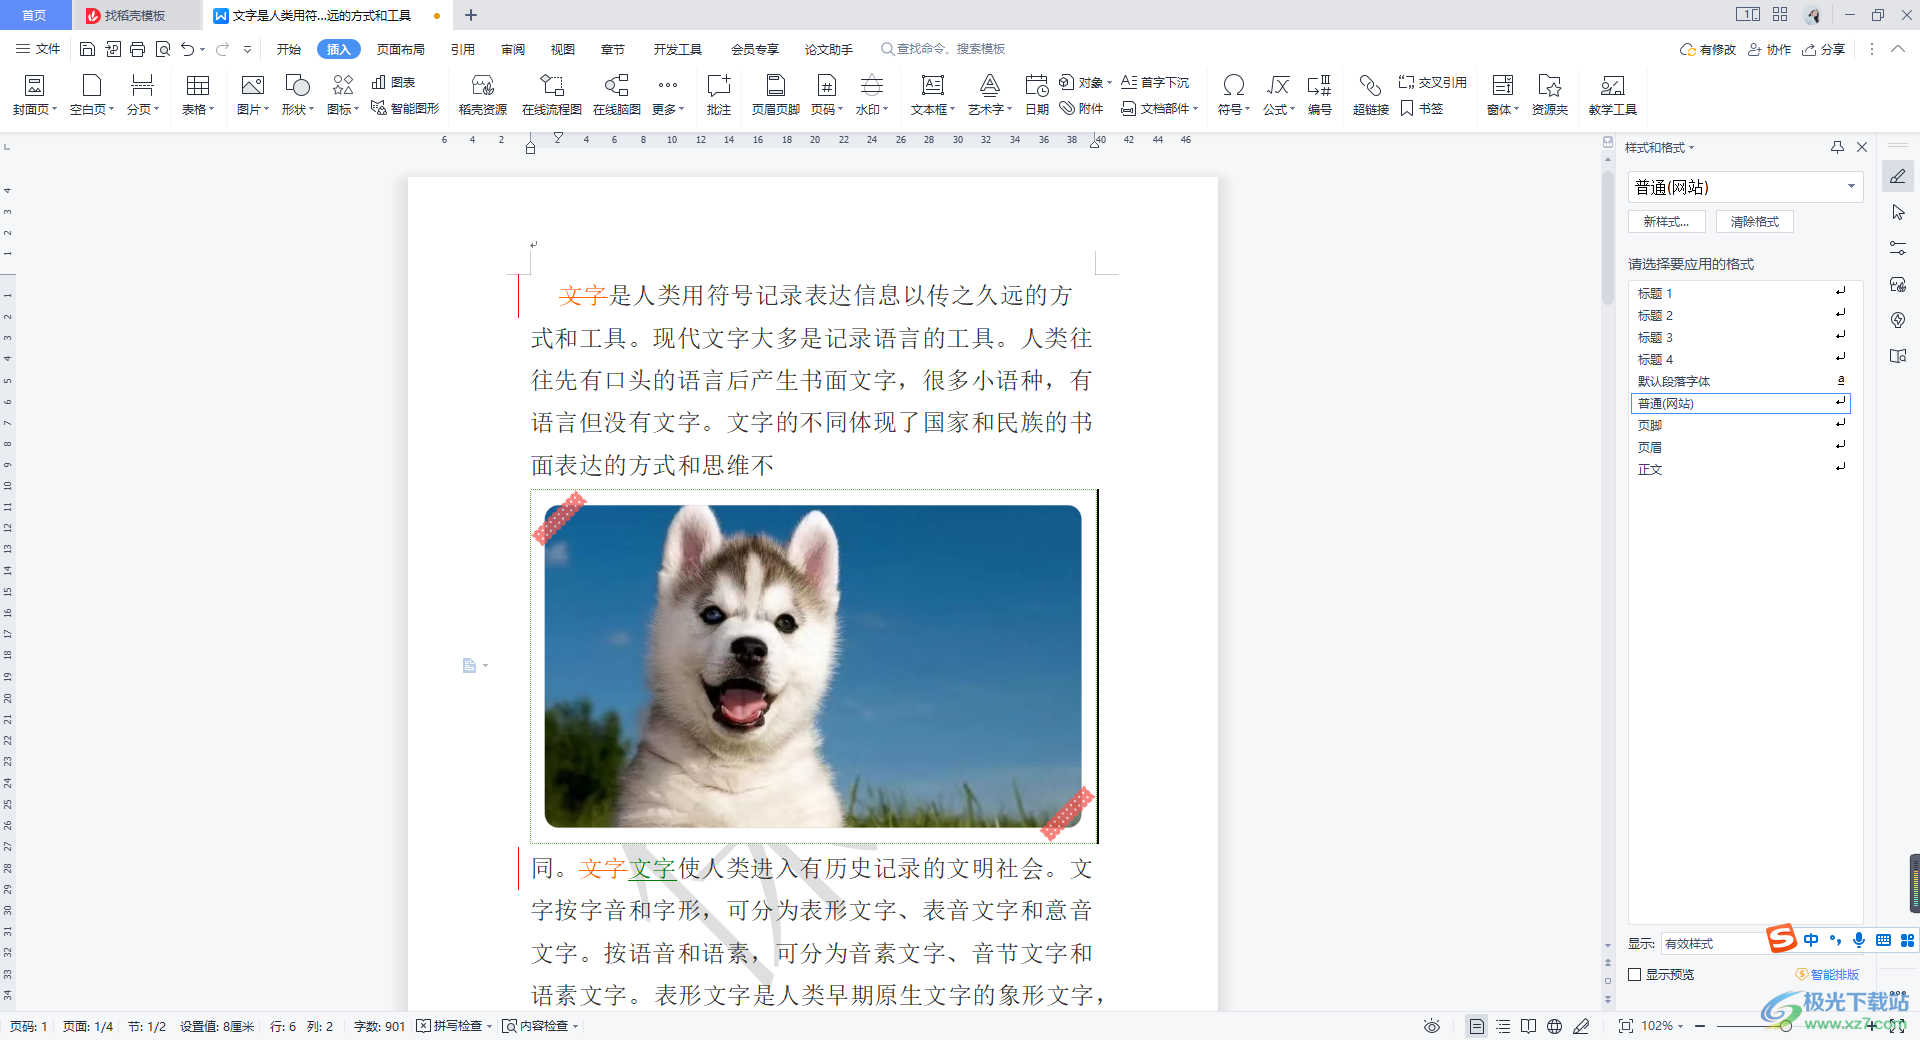This screenshot has width=1920, height=1040.
Task: Click the 有修改 status button
Action: click(1708, 49)
